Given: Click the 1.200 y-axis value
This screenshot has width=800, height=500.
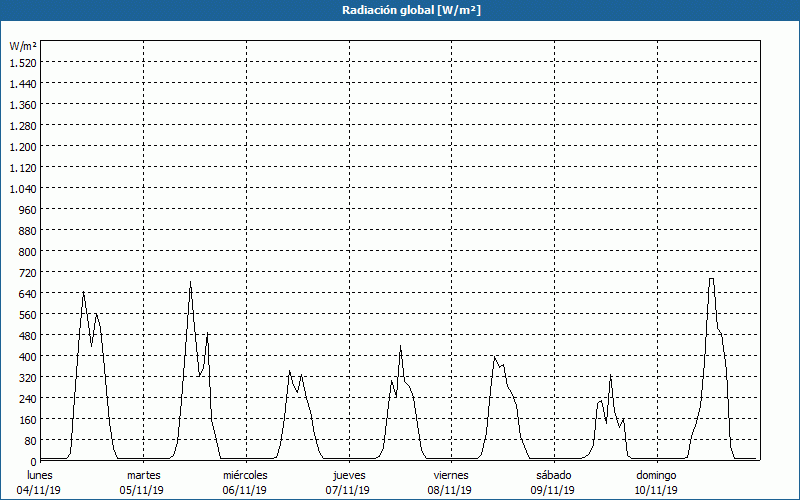Looking at the screenshot, I should tap(23, 146).
